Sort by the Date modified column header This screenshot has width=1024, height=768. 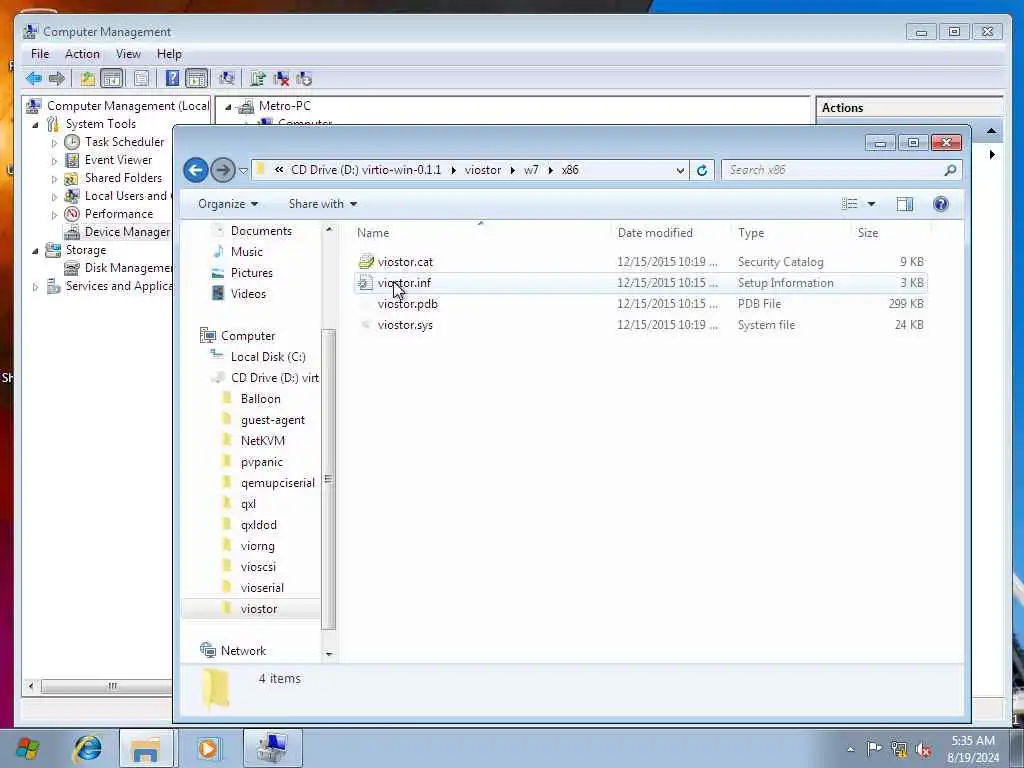[655, 233]
